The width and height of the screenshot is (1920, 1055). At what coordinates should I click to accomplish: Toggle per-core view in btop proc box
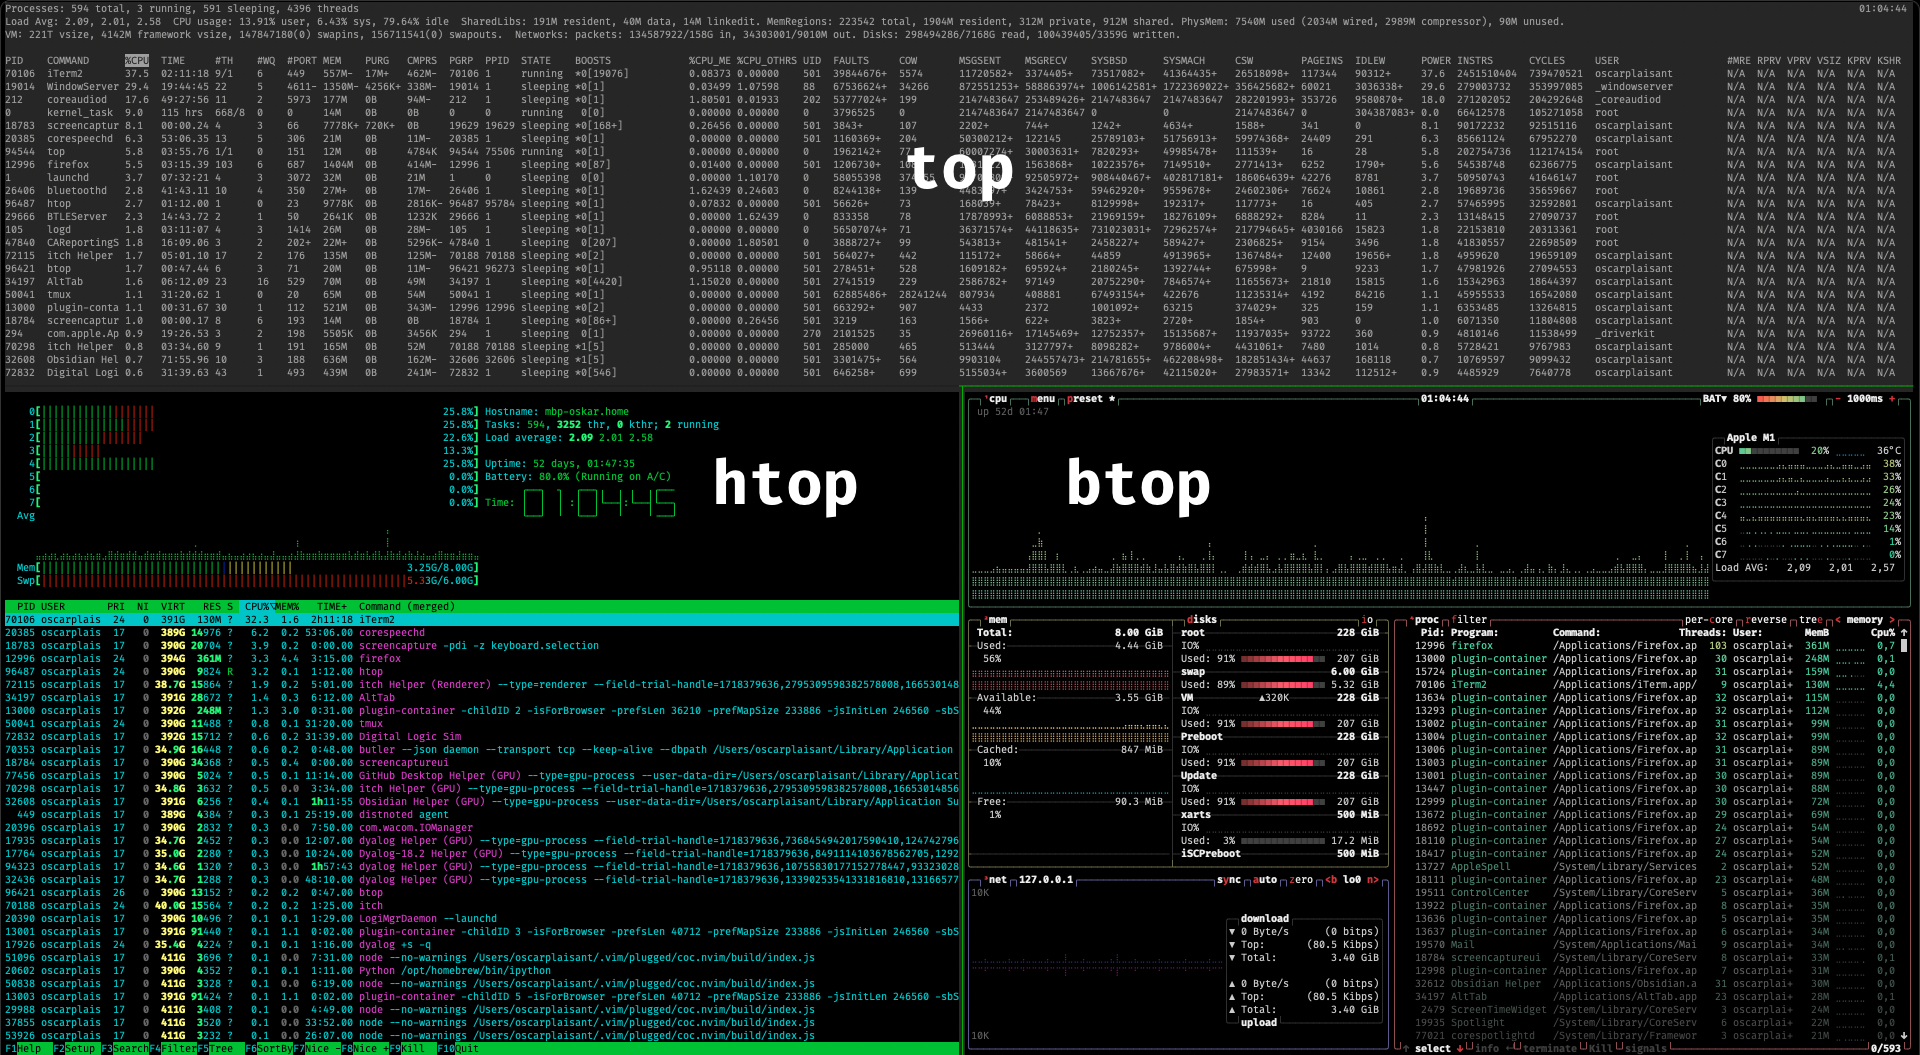click(x=1709, y=620)
